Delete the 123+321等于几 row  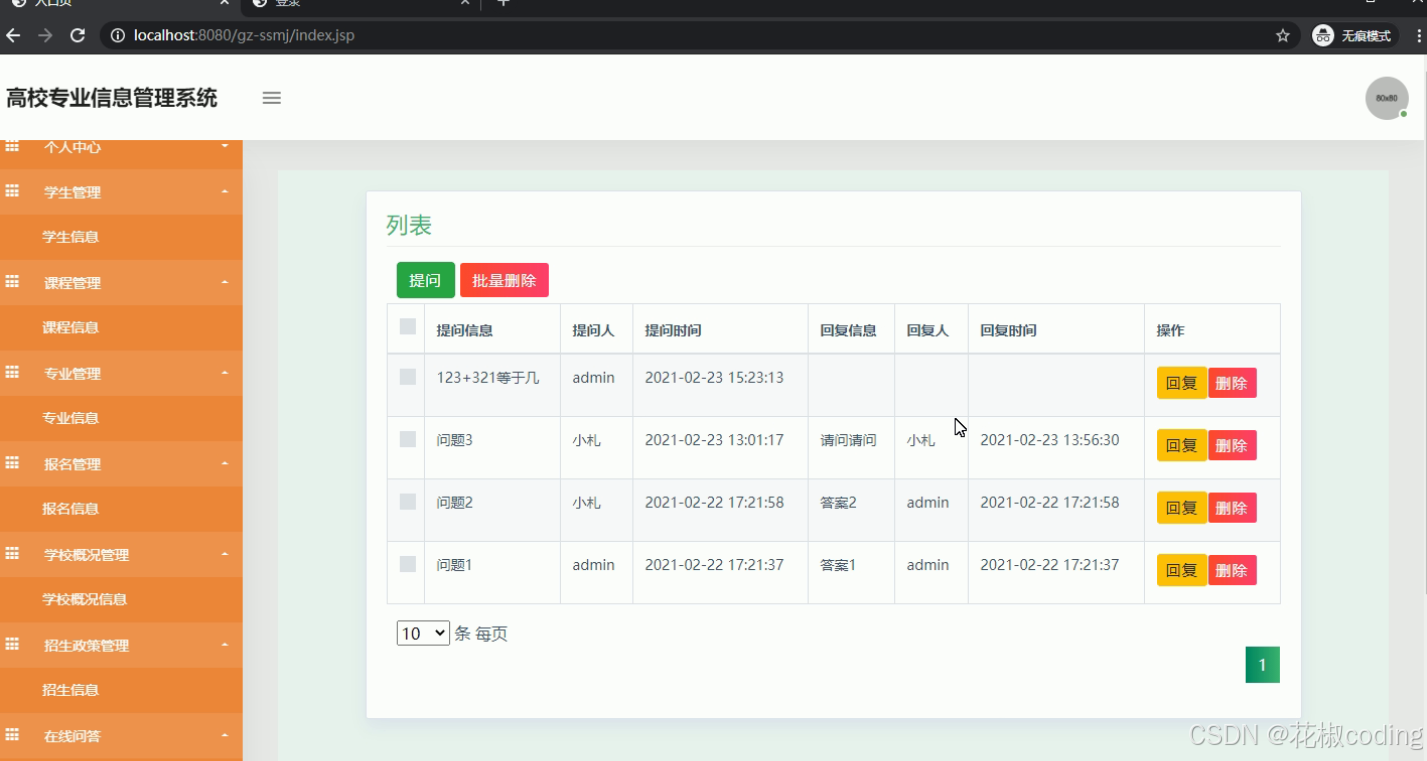1232,383
